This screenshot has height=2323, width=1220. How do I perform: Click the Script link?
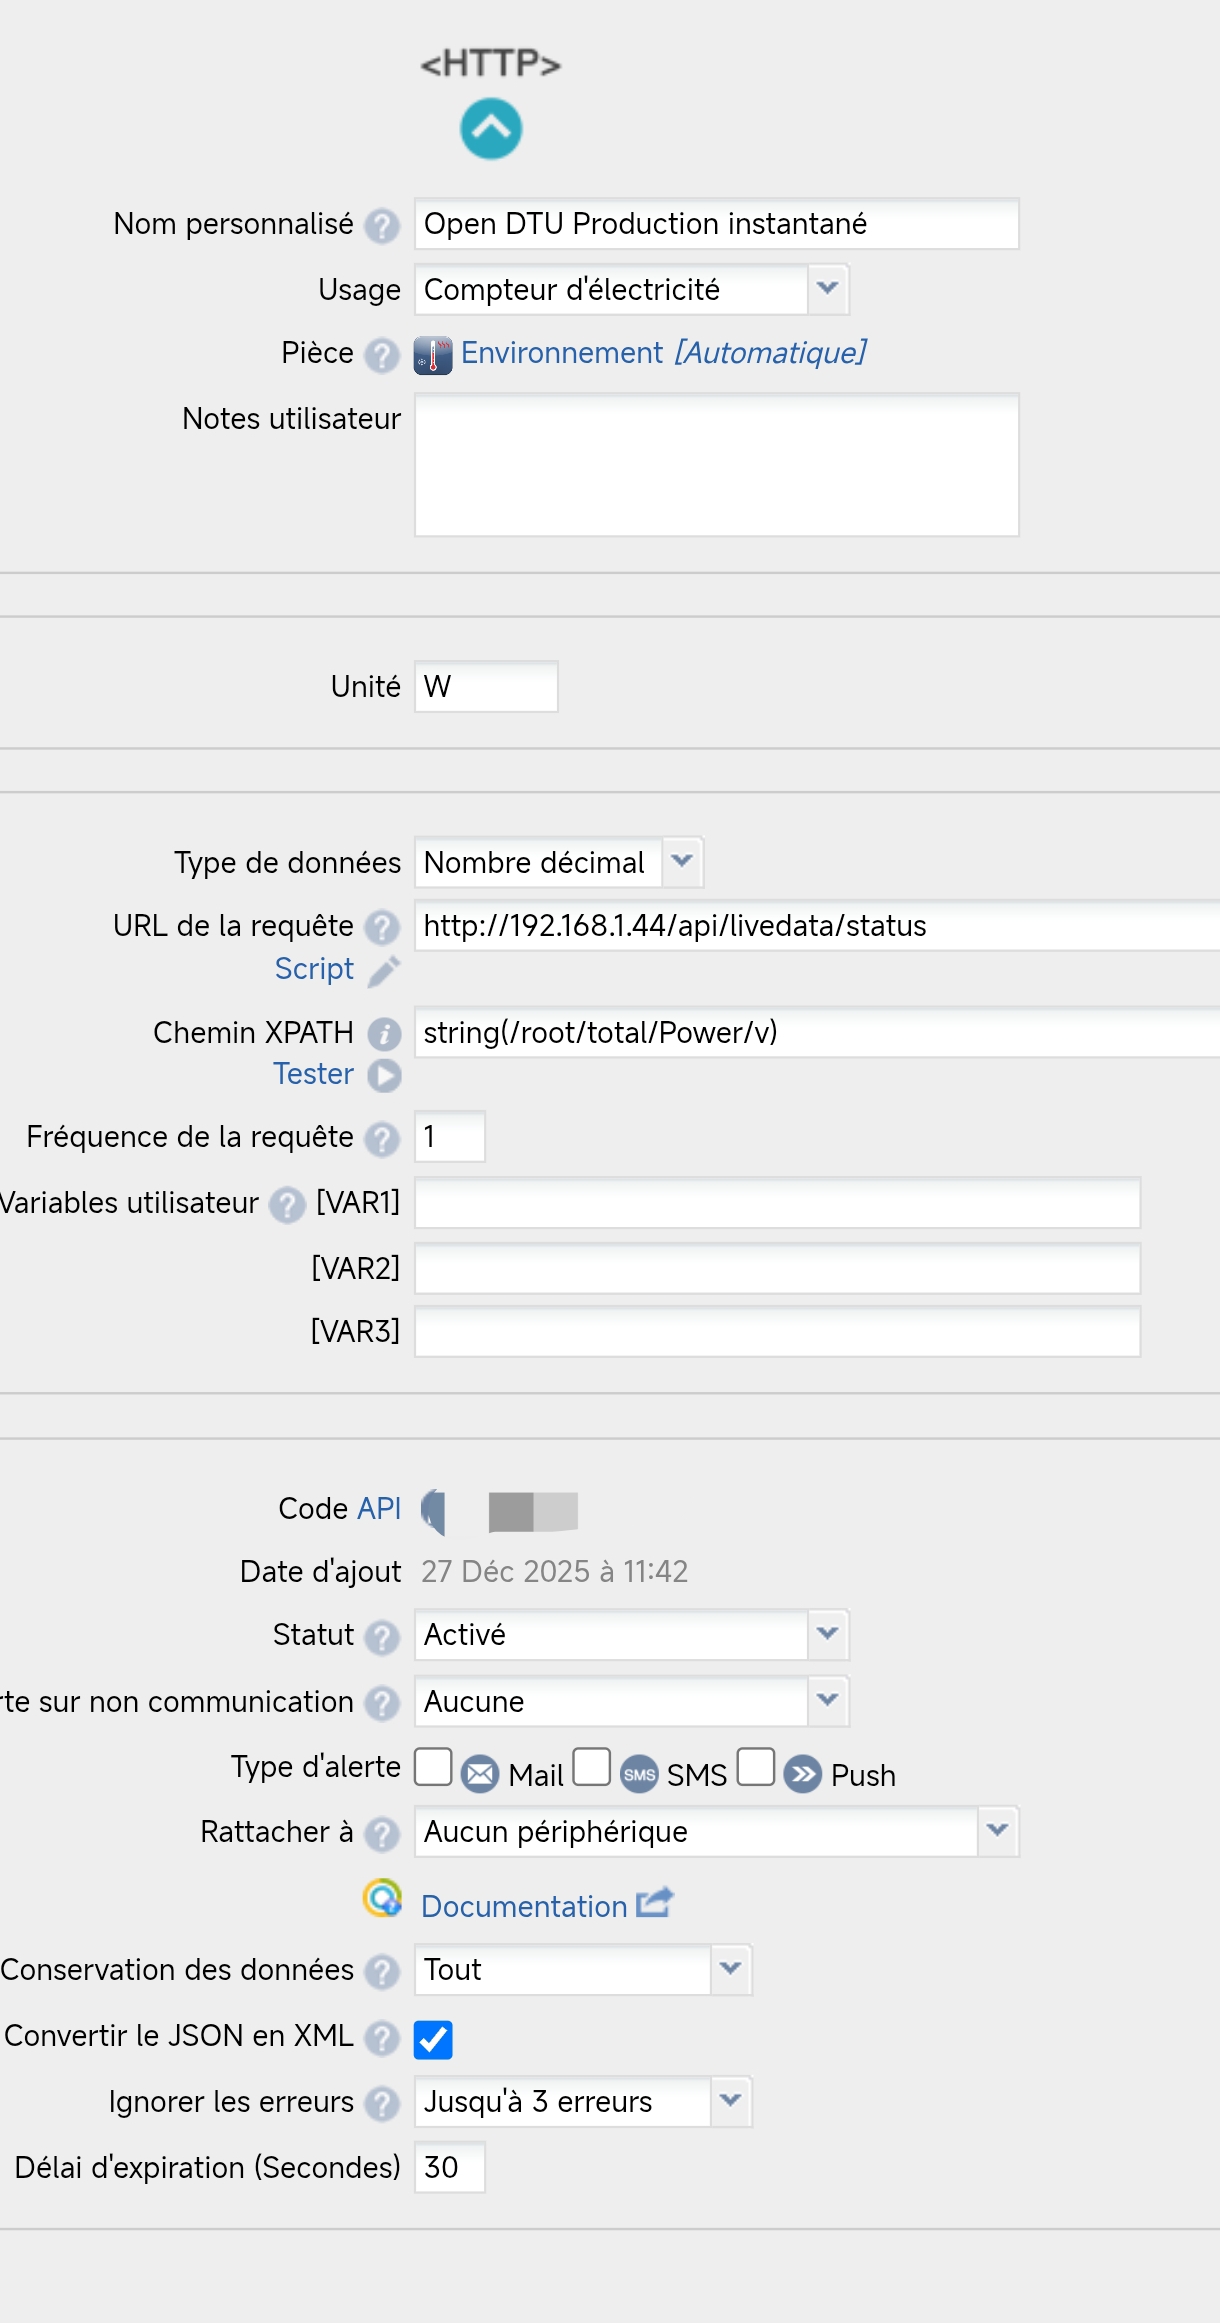314,969
